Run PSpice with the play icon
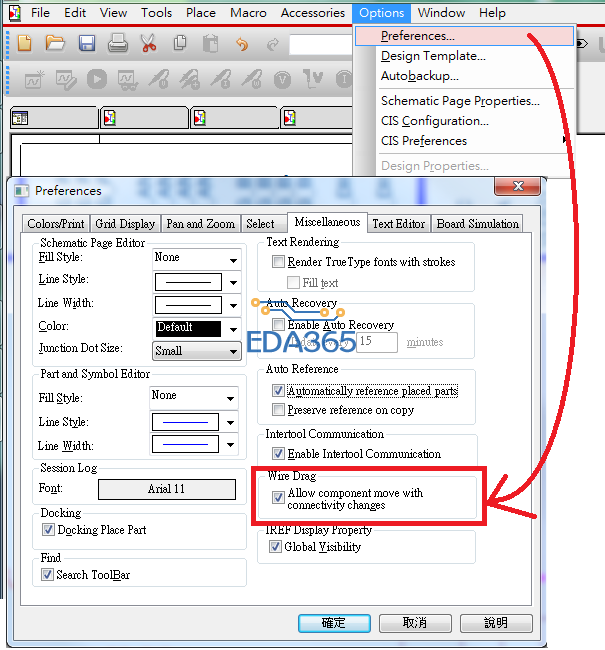The image size is (605, 650). pyautogui.click(x=97, y=79)
